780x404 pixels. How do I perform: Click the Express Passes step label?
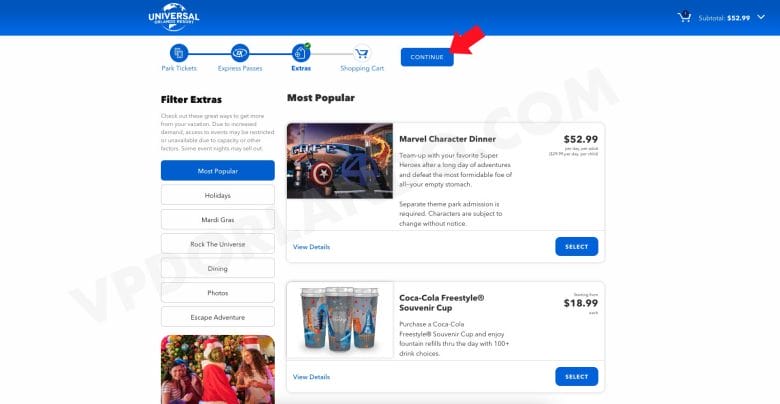(240, 69)
